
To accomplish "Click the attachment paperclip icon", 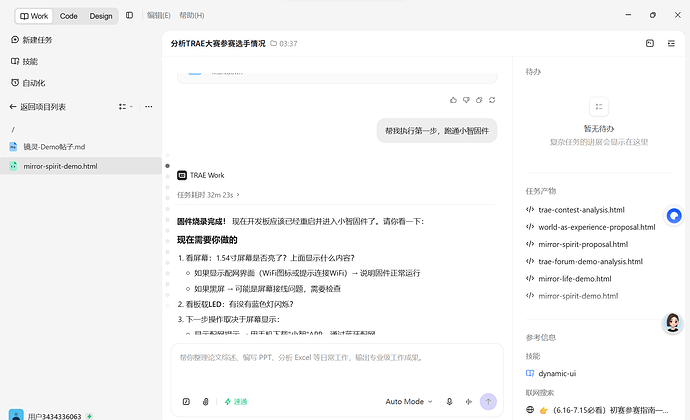I will click(206, 402).
